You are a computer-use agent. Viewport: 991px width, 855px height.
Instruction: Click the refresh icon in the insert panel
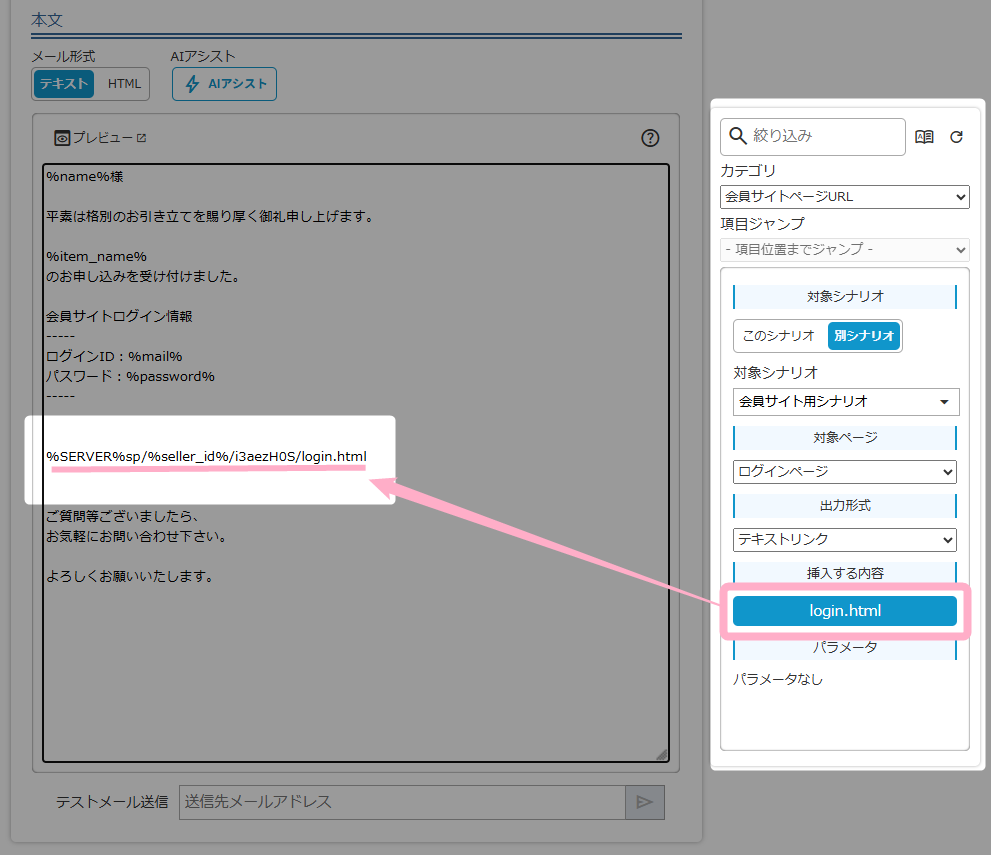(956, 137)
